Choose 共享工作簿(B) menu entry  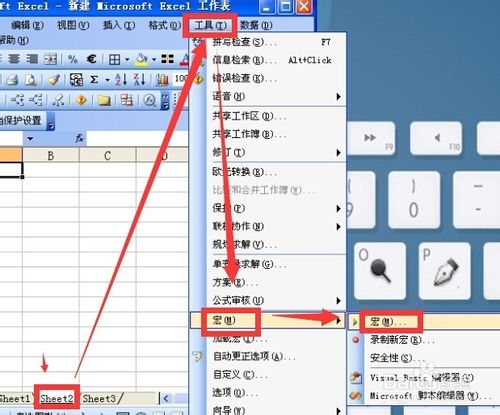click(x=268, y=134)
